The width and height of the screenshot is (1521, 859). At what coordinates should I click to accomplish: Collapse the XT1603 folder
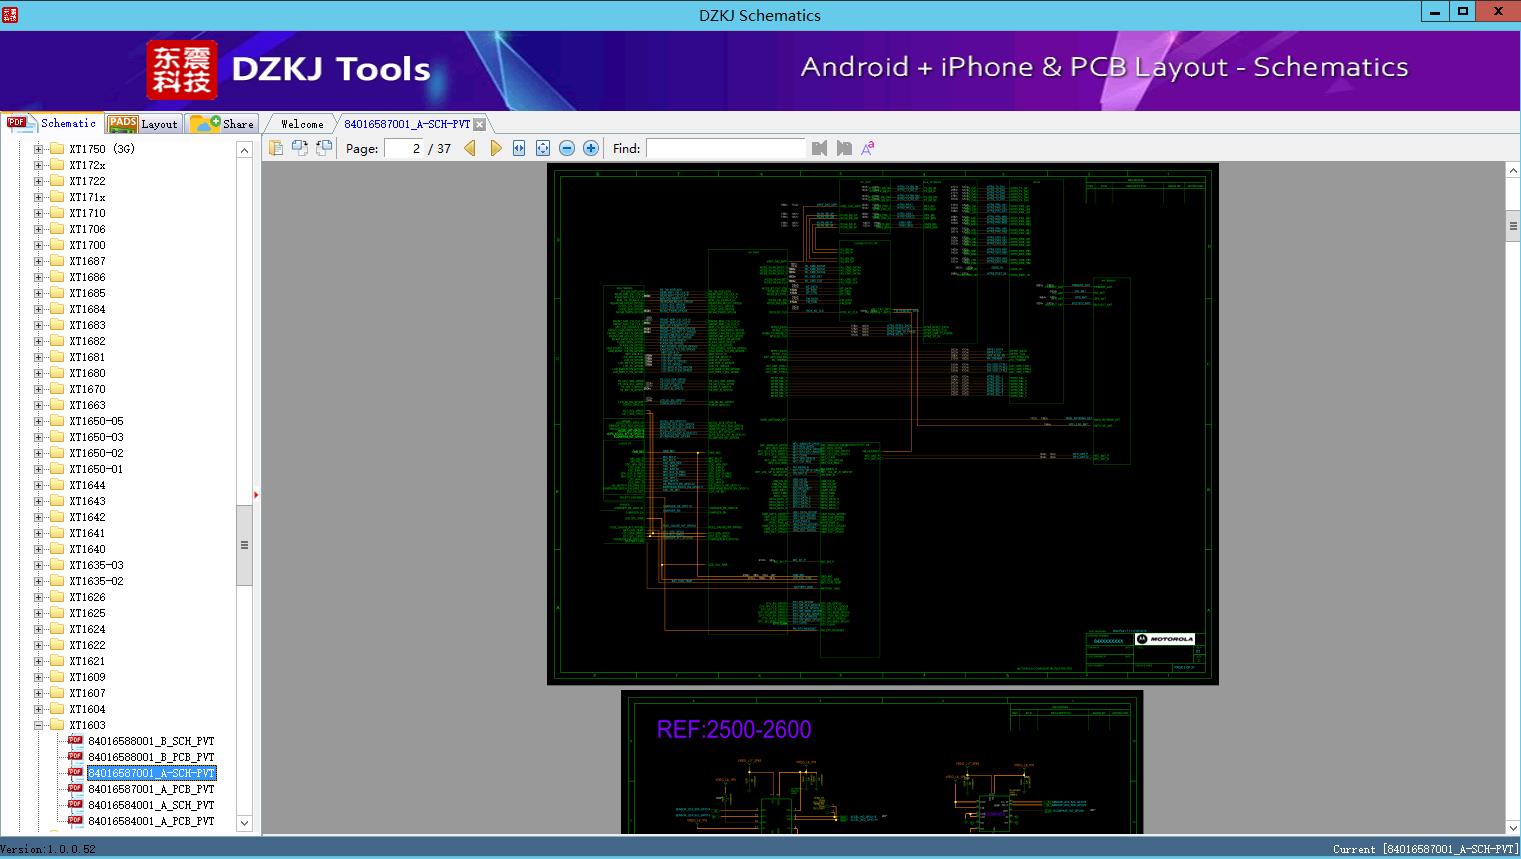coord(39,725)
